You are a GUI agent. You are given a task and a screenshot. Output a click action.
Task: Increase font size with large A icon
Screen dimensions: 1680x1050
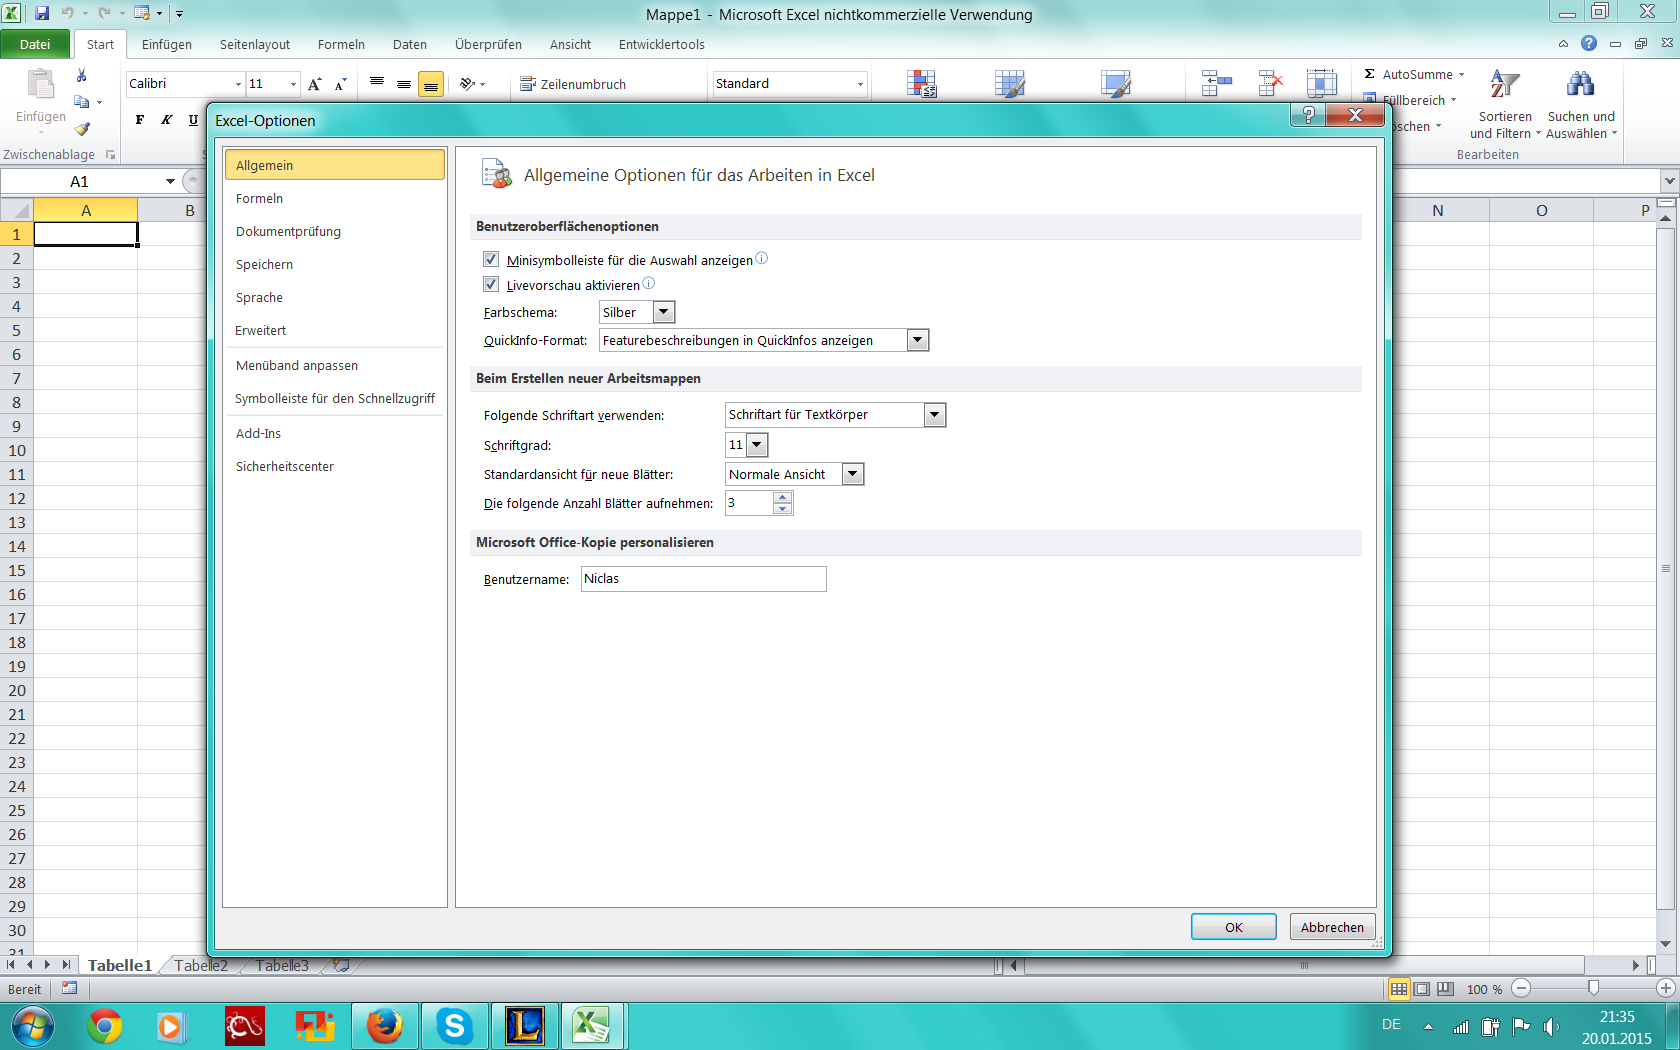315,84
